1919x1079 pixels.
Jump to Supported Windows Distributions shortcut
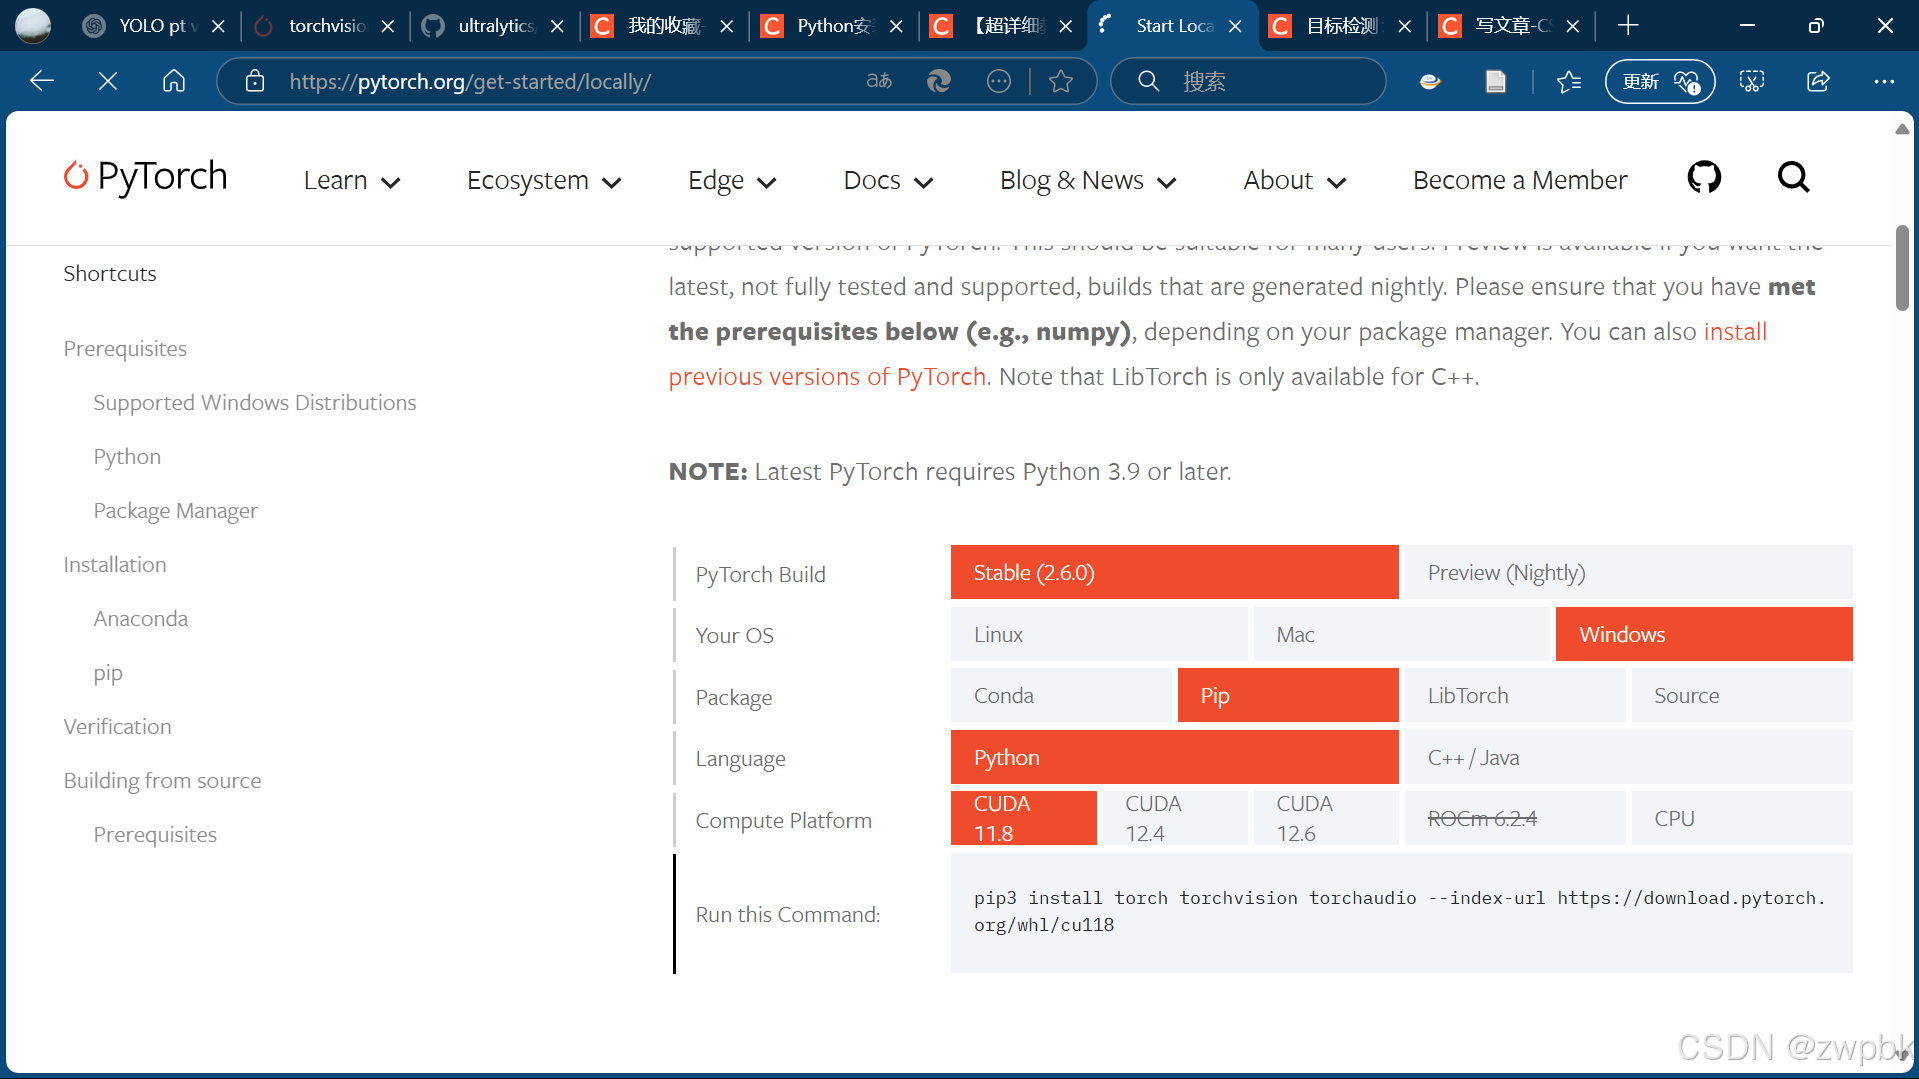pos(255,402)
